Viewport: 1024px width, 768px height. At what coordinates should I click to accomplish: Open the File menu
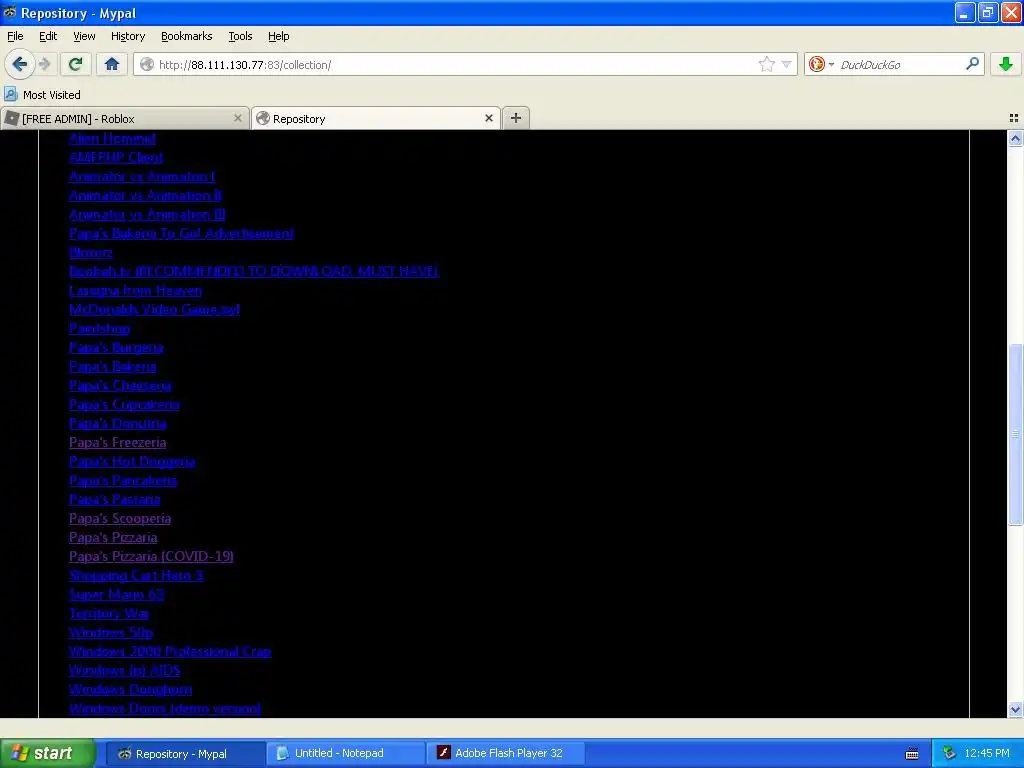15,36
